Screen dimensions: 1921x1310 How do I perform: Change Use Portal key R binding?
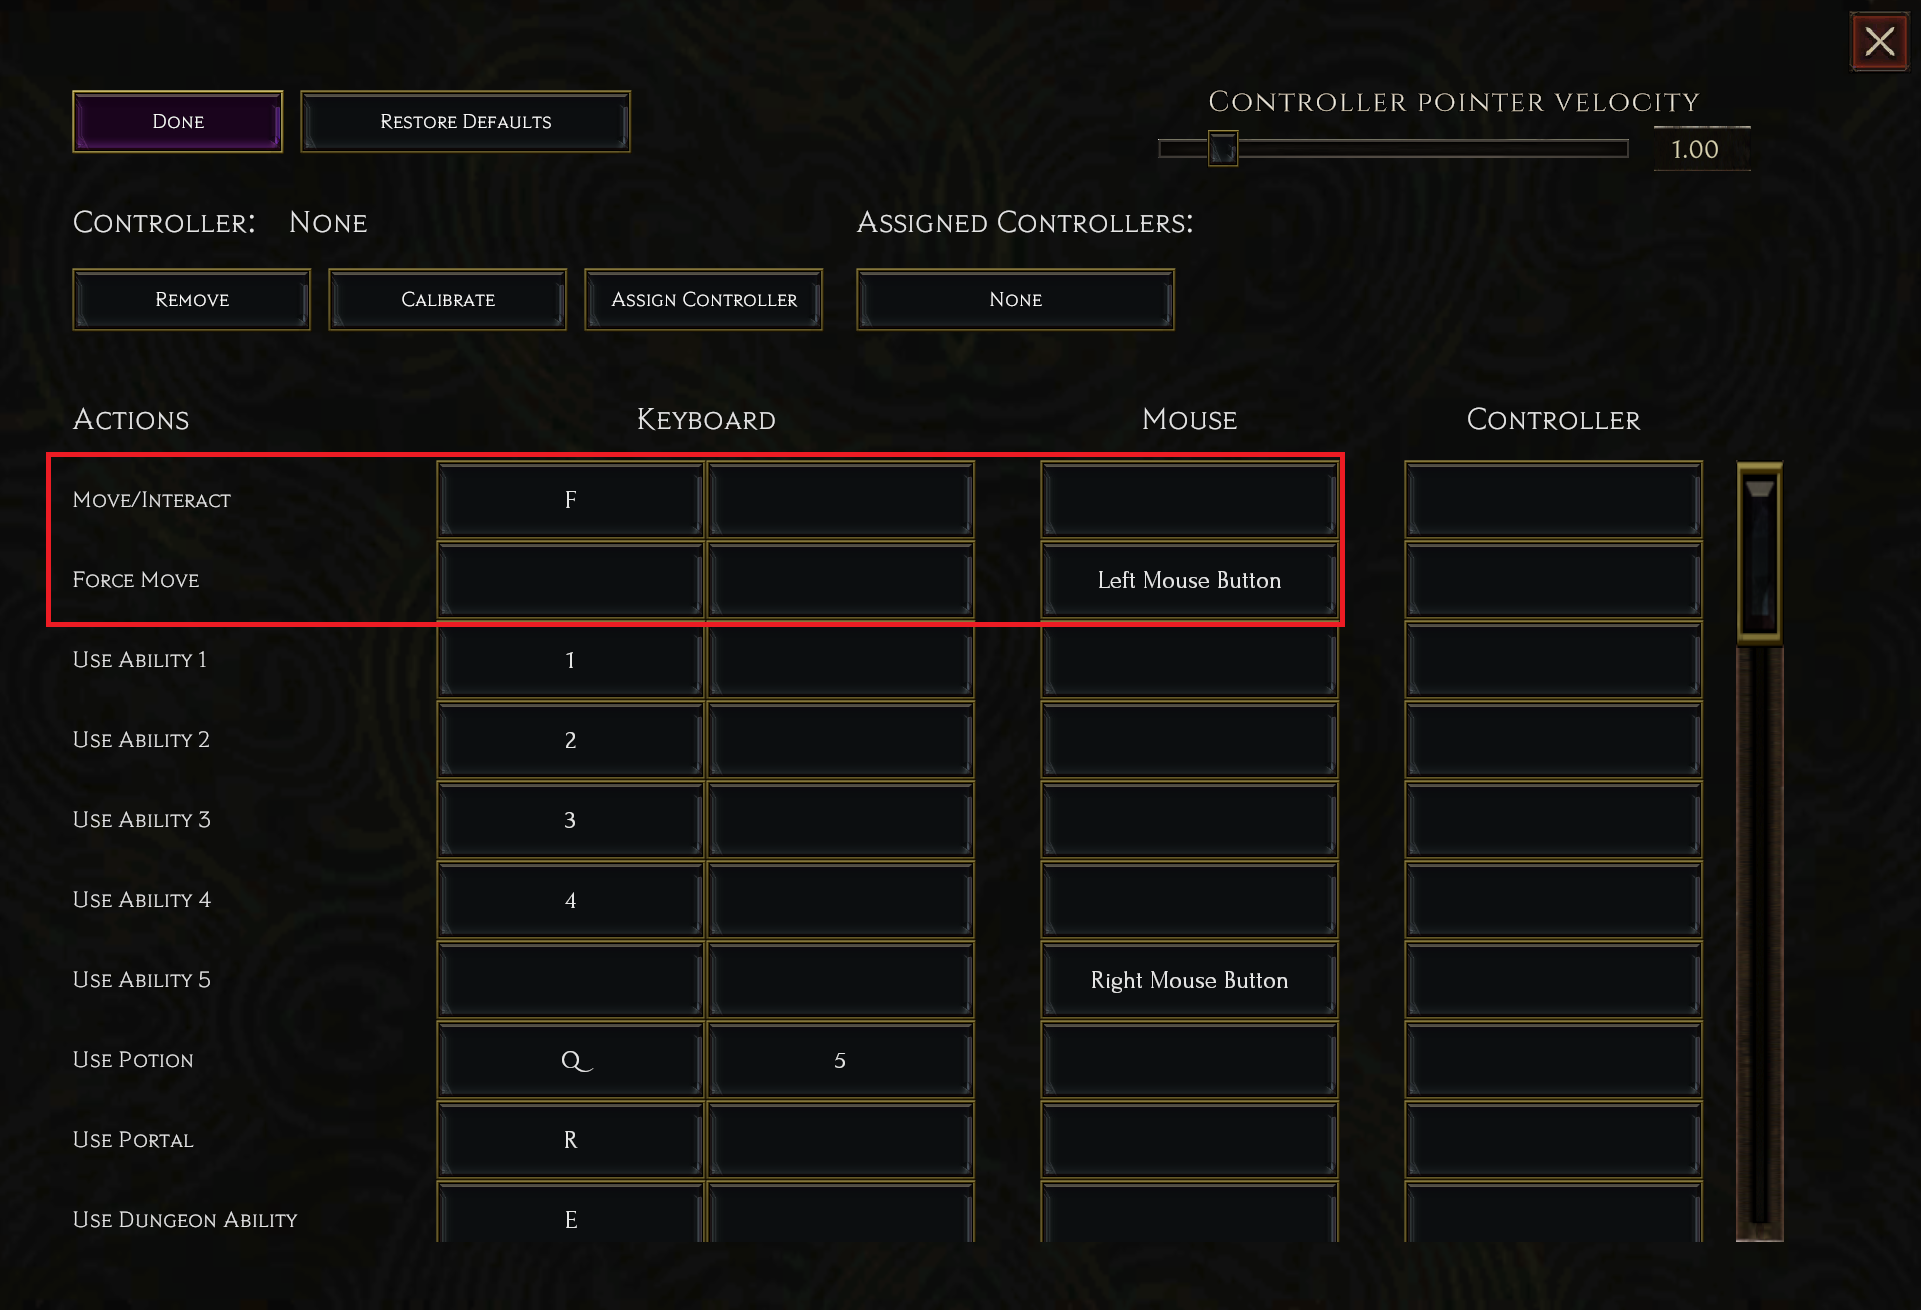coord(570,1141)
